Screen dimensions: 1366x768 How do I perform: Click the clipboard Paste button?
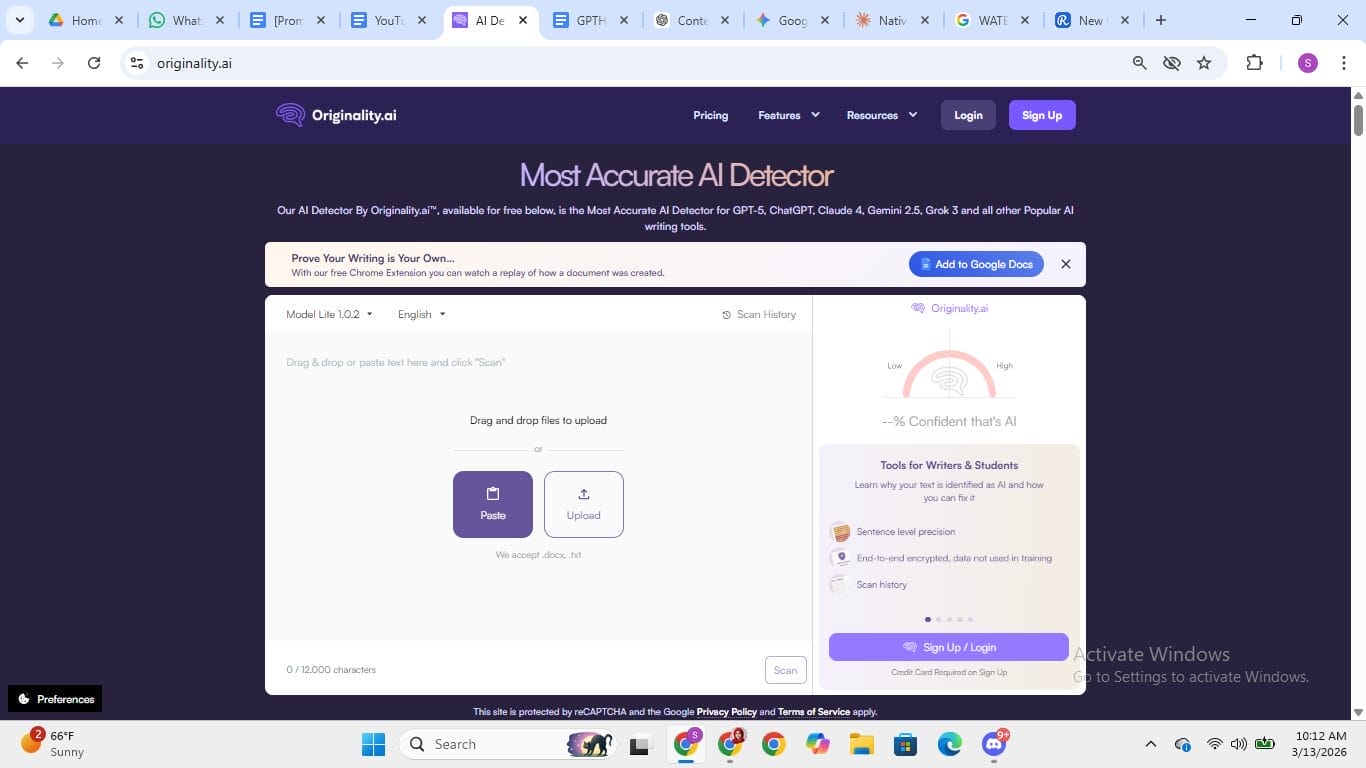(493, 504)
